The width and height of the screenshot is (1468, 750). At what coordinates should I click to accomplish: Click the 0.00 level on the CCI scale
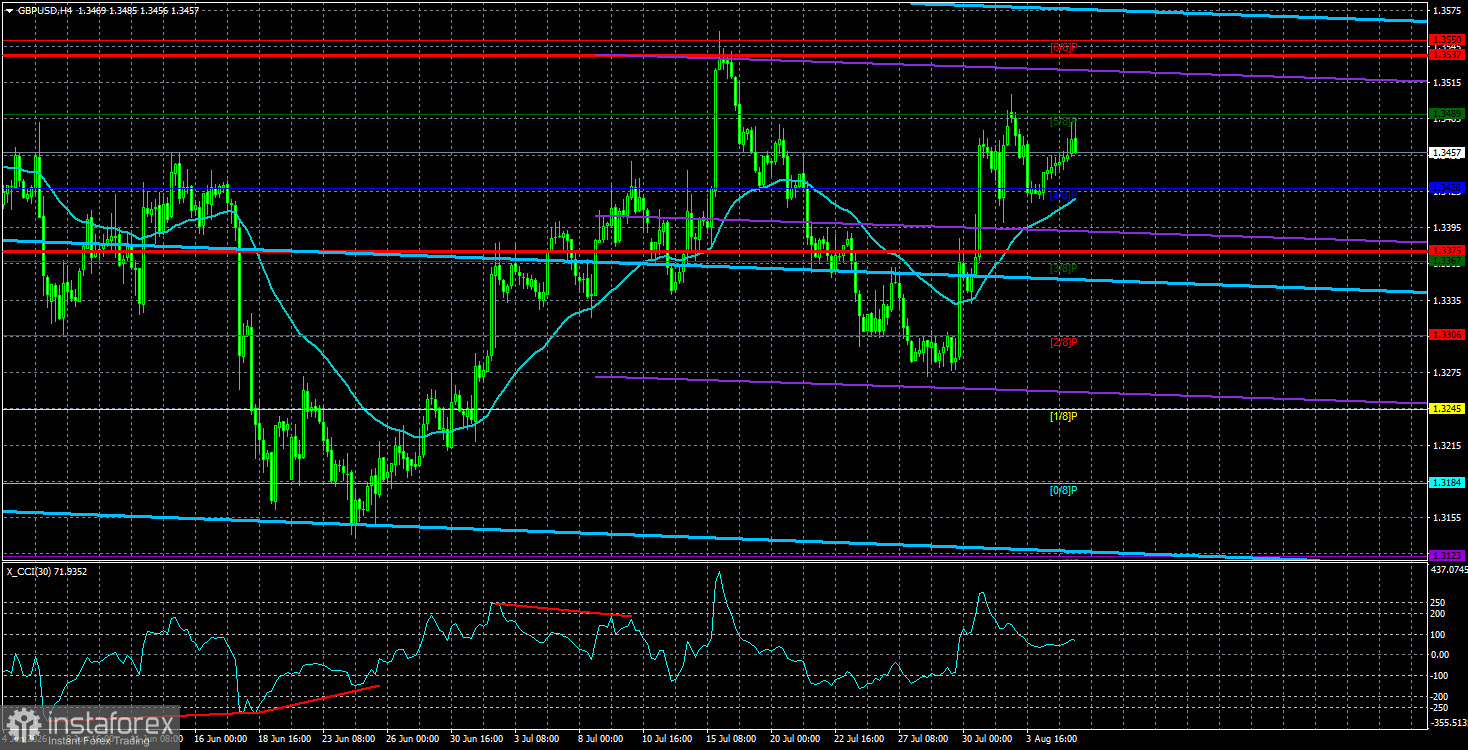(x=1442, y=654)
